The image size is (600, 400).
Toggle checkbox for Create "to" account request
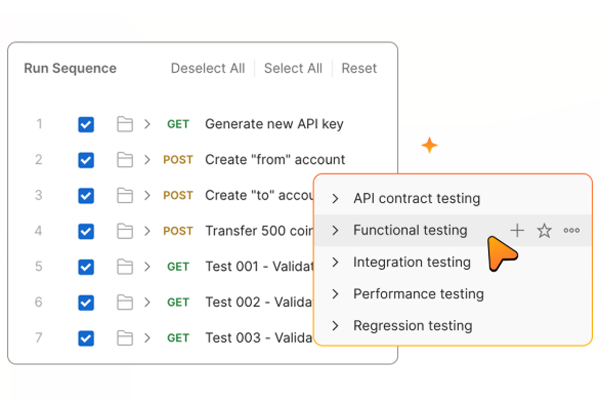tap(86, 196)
